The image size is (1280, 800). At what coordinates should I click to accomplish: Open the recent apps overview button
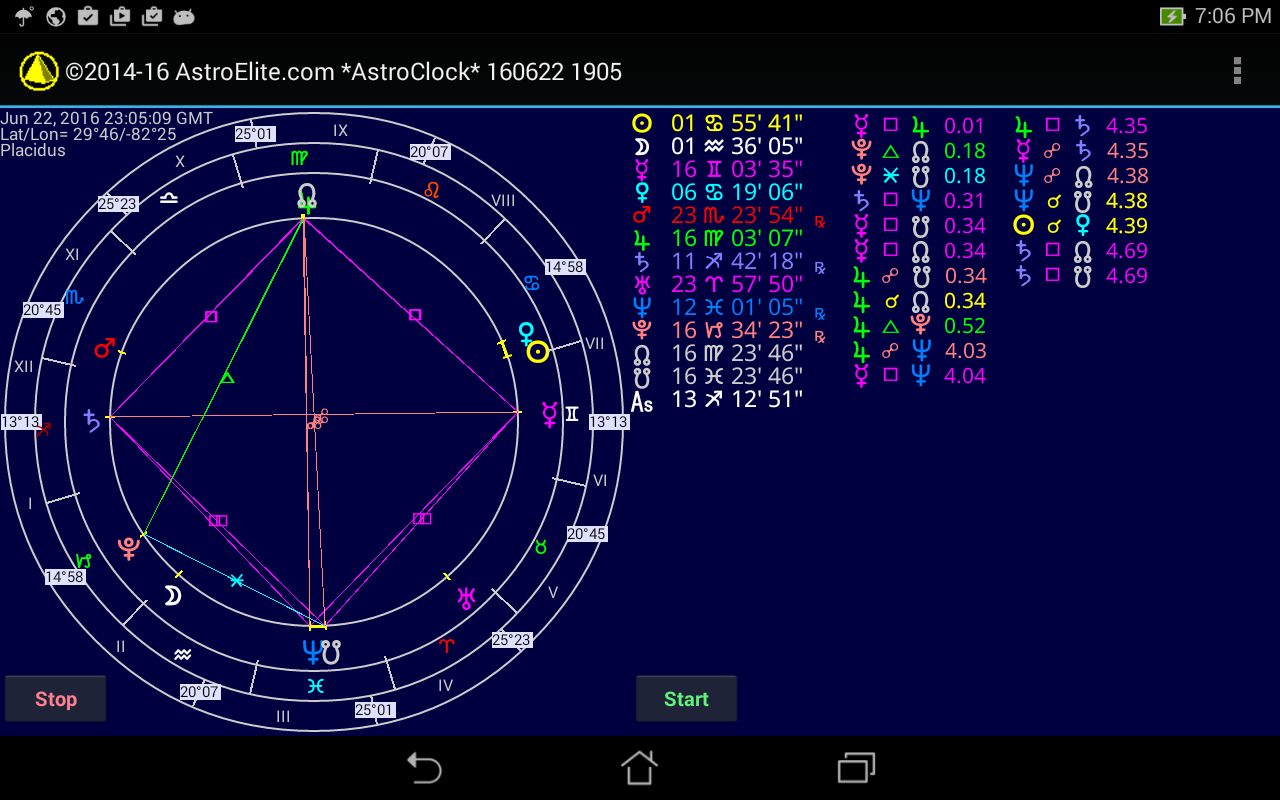point(856,767)
